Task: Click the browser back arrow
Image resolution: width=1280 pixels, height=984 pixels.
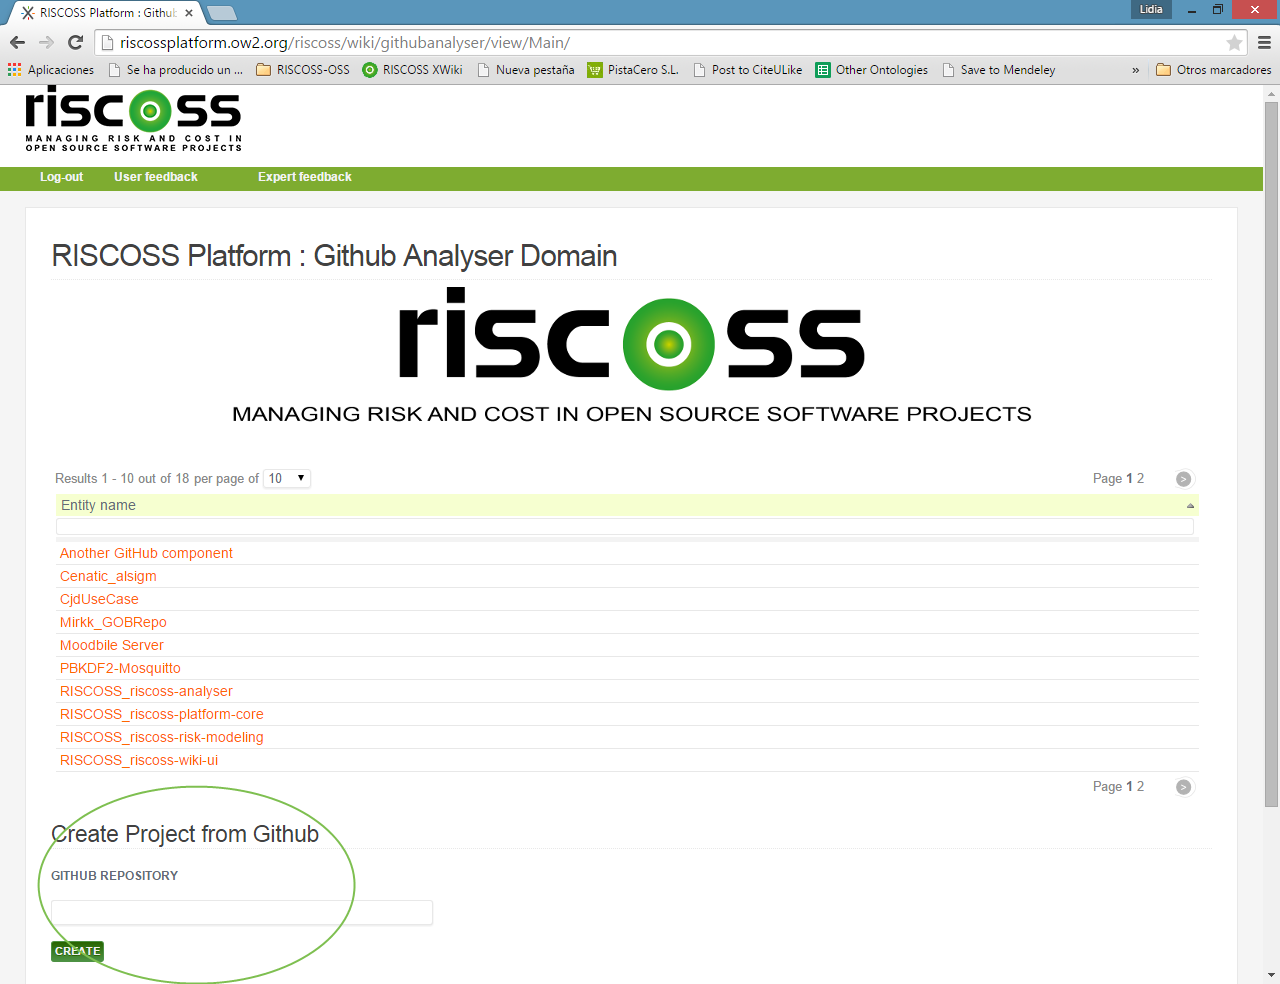Action: [17, 42]
